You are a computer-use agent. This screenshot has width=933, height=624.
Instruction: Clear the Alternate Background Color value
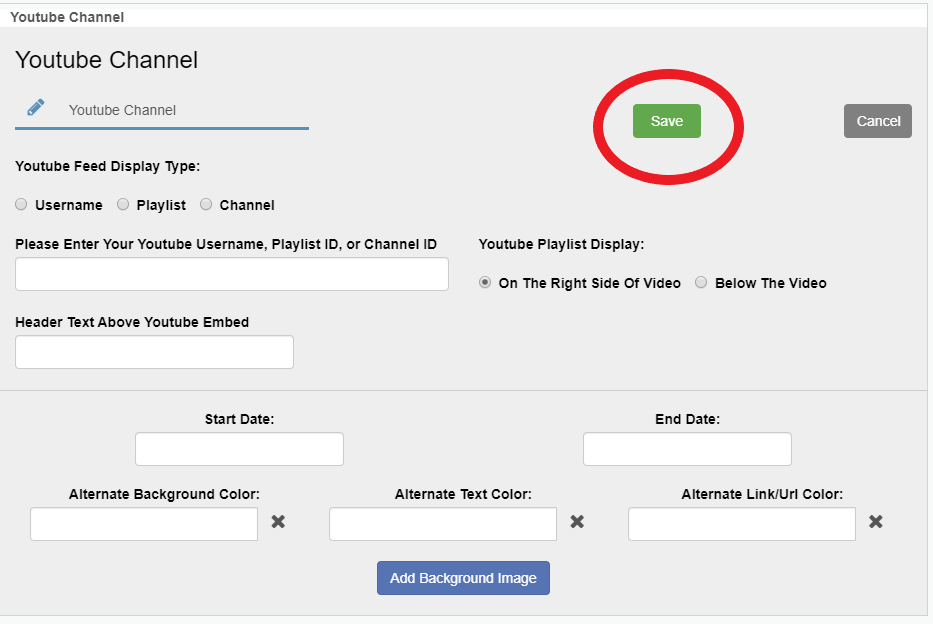click(x=278, y=522)
